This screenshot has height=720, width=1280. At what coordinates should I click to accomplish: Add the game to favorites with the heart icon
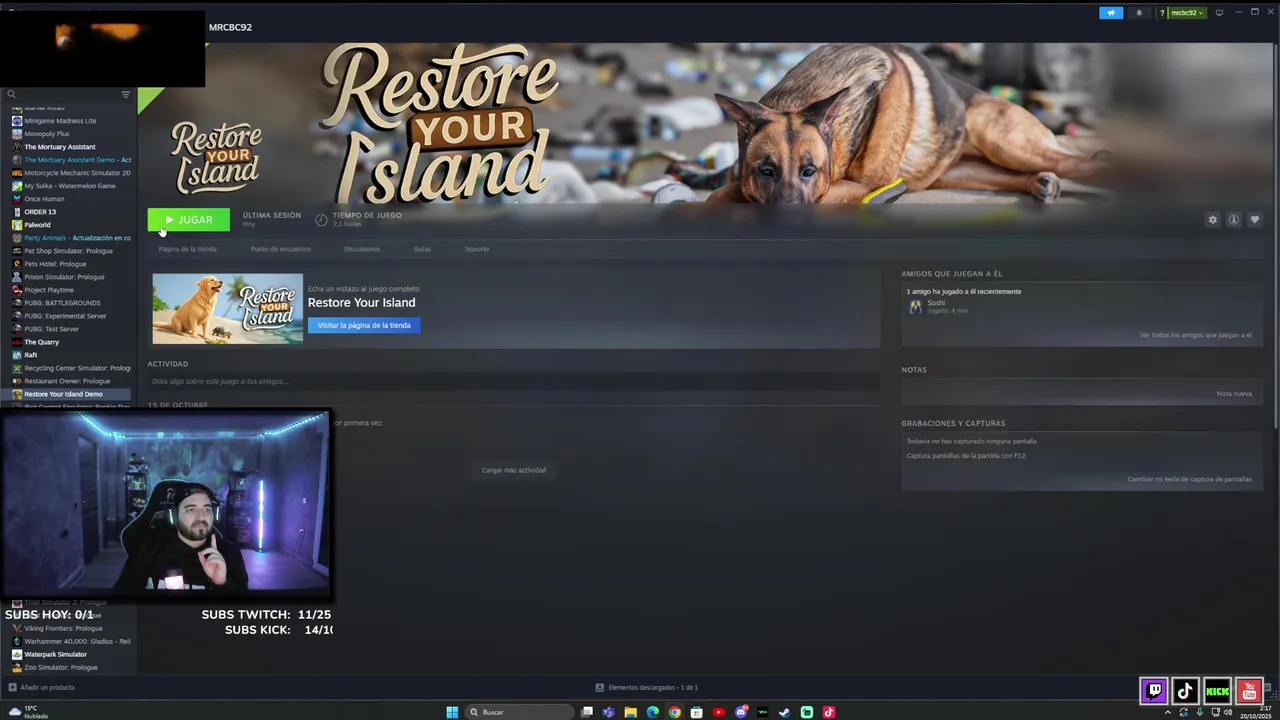point(1255,220)
